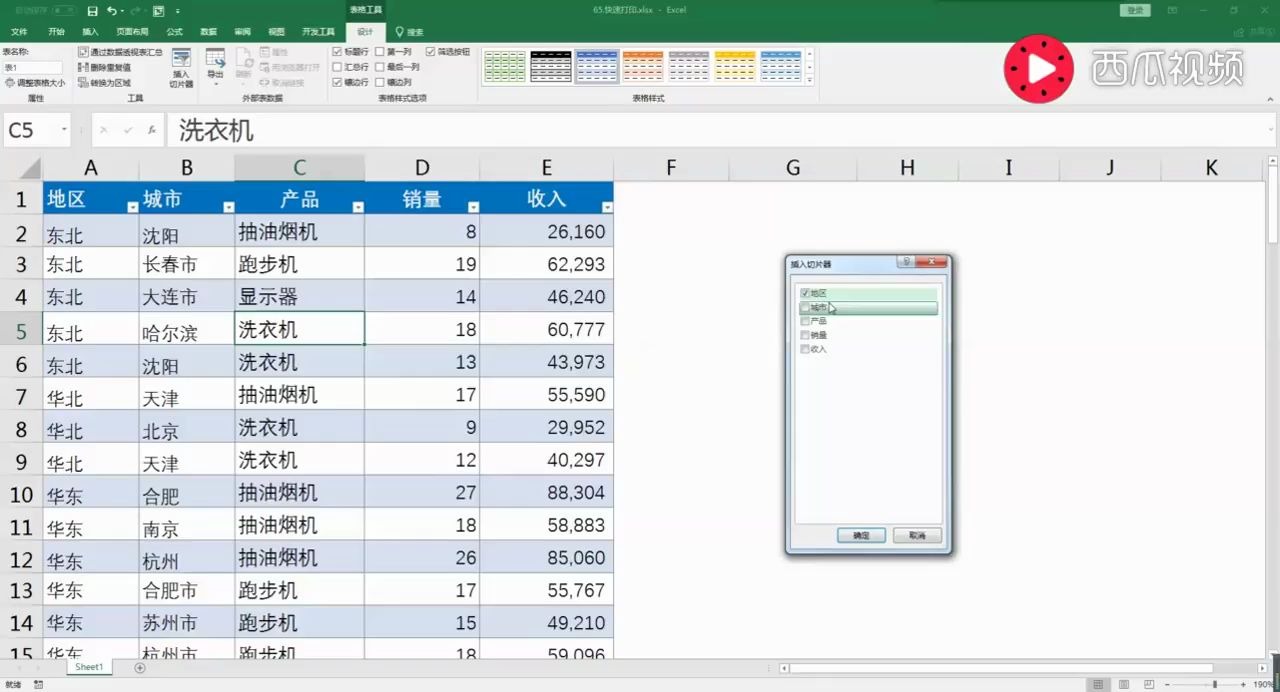Click the insert function fx icon
The height and width of the screenshot is (692, 1280).
pyautogui.click(x=152, y=130)
